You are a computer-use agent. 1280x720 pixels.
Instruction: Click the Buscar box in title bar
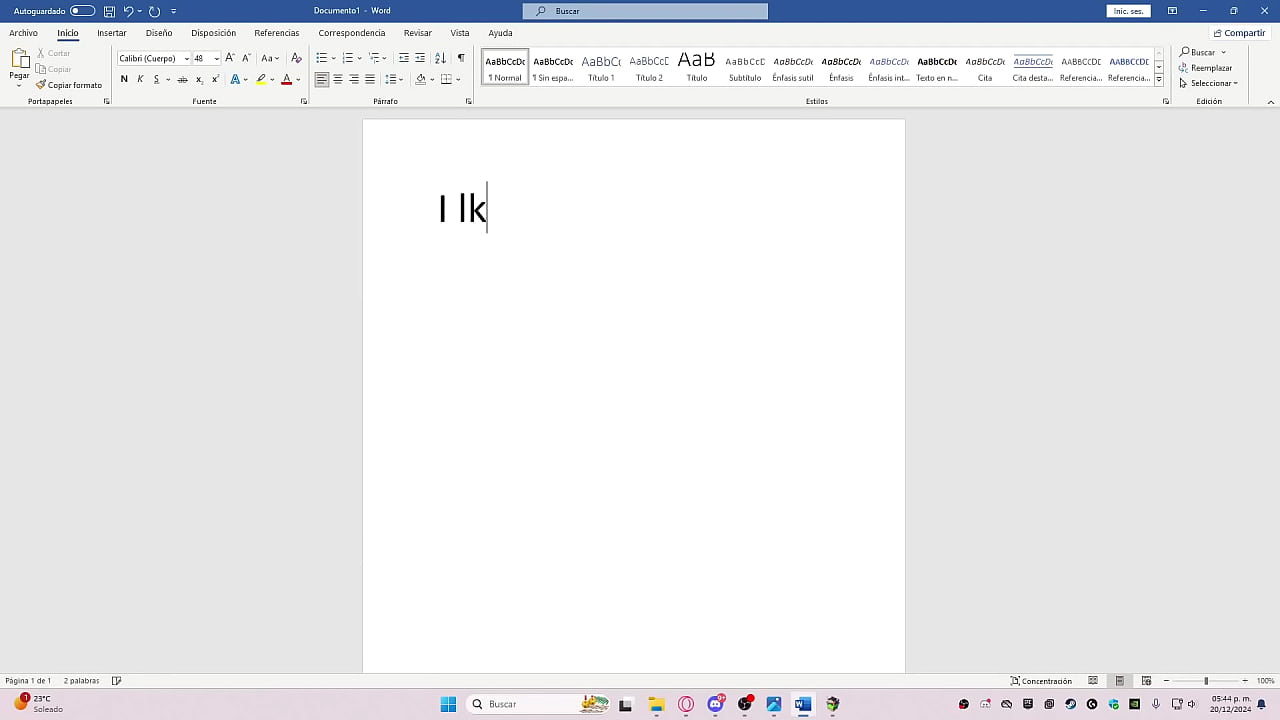pos(645,11)
